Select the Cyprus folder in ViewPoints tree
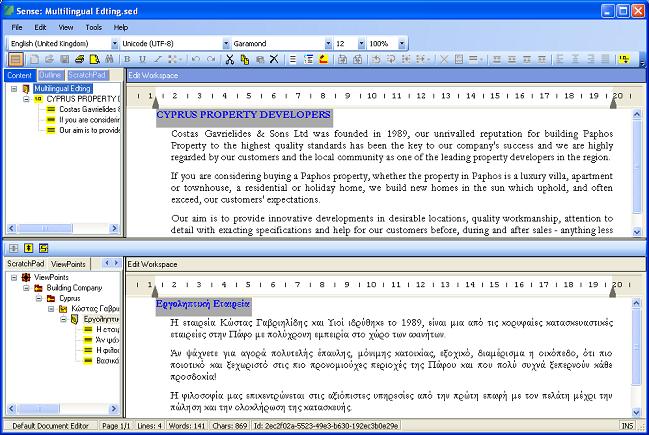Image resolution: width=649 pixels, height=435 pixels. pyautogui.click(x=68, y=298)
